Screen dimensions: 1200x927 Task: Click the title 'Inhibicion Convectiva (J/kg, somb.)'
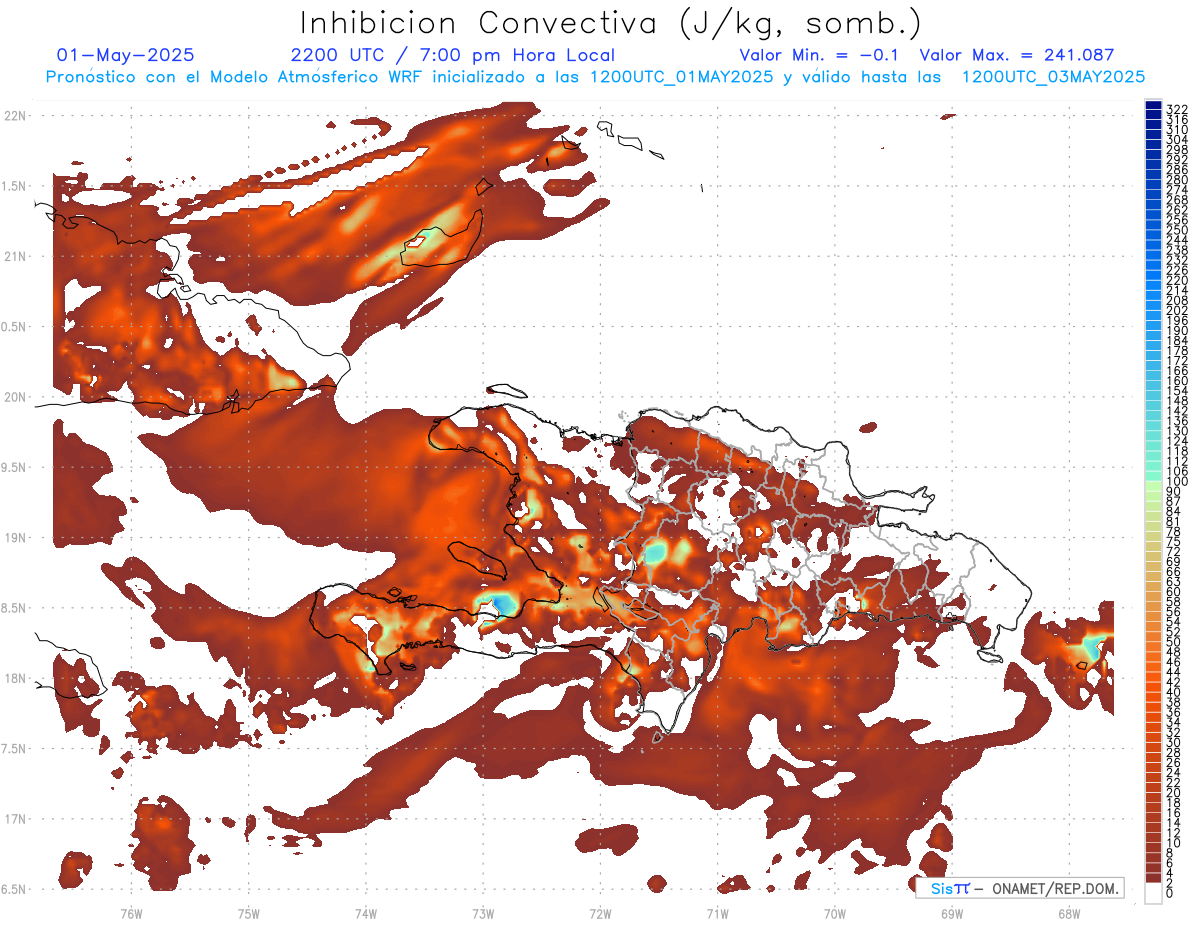[611, 23]
